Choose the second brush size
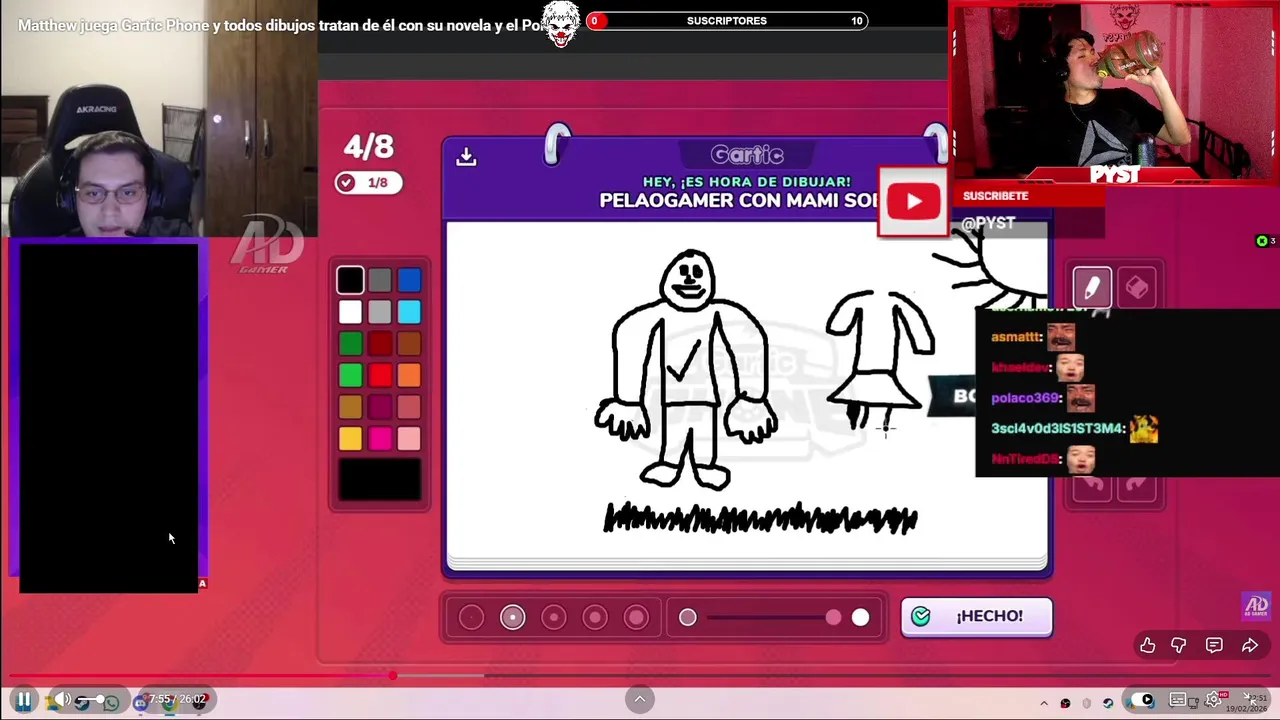The width and height of the screenshot is (1280, 720). click(x=512, y=618)
